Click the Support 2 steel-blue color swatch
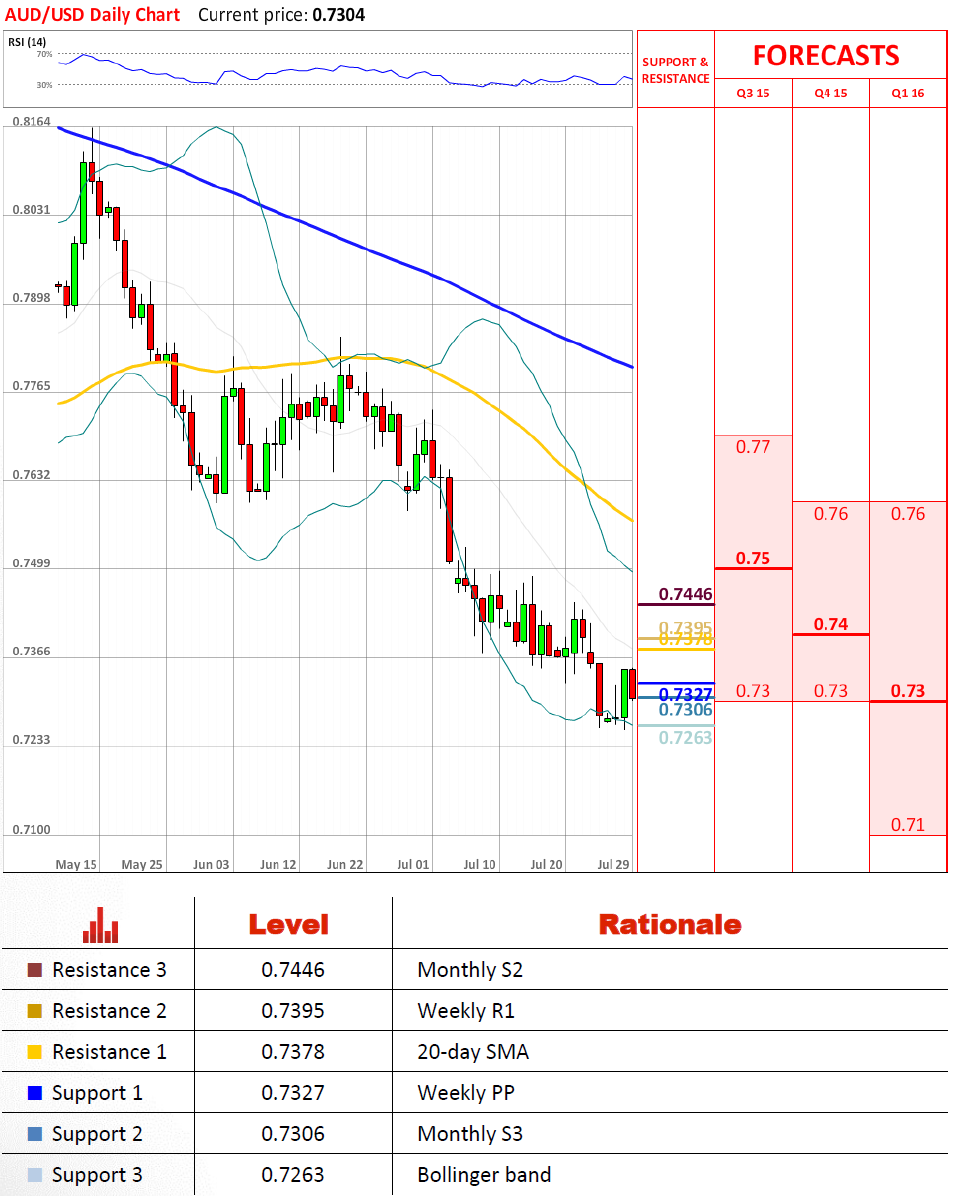The image size is (961, 1196). (34, 1134)
